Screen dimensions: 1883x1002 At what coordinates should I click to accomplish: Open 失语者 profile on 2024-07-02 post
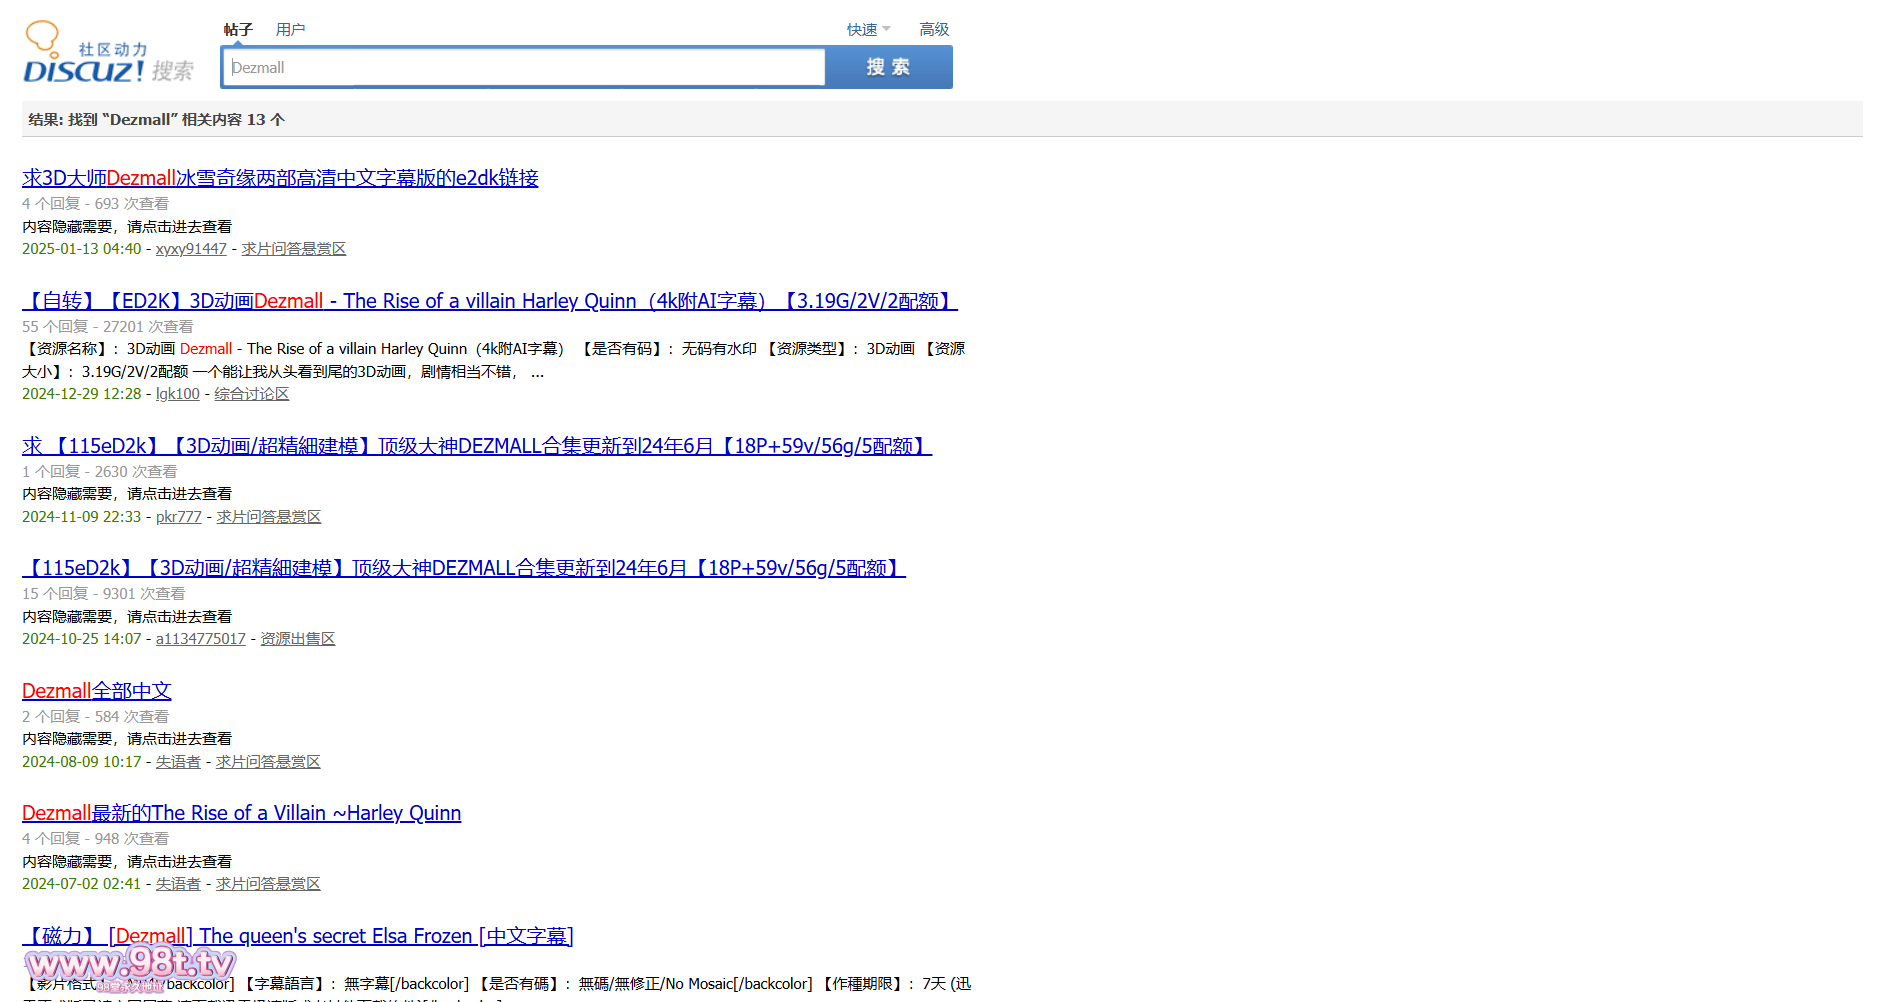(x=178, y=884)
